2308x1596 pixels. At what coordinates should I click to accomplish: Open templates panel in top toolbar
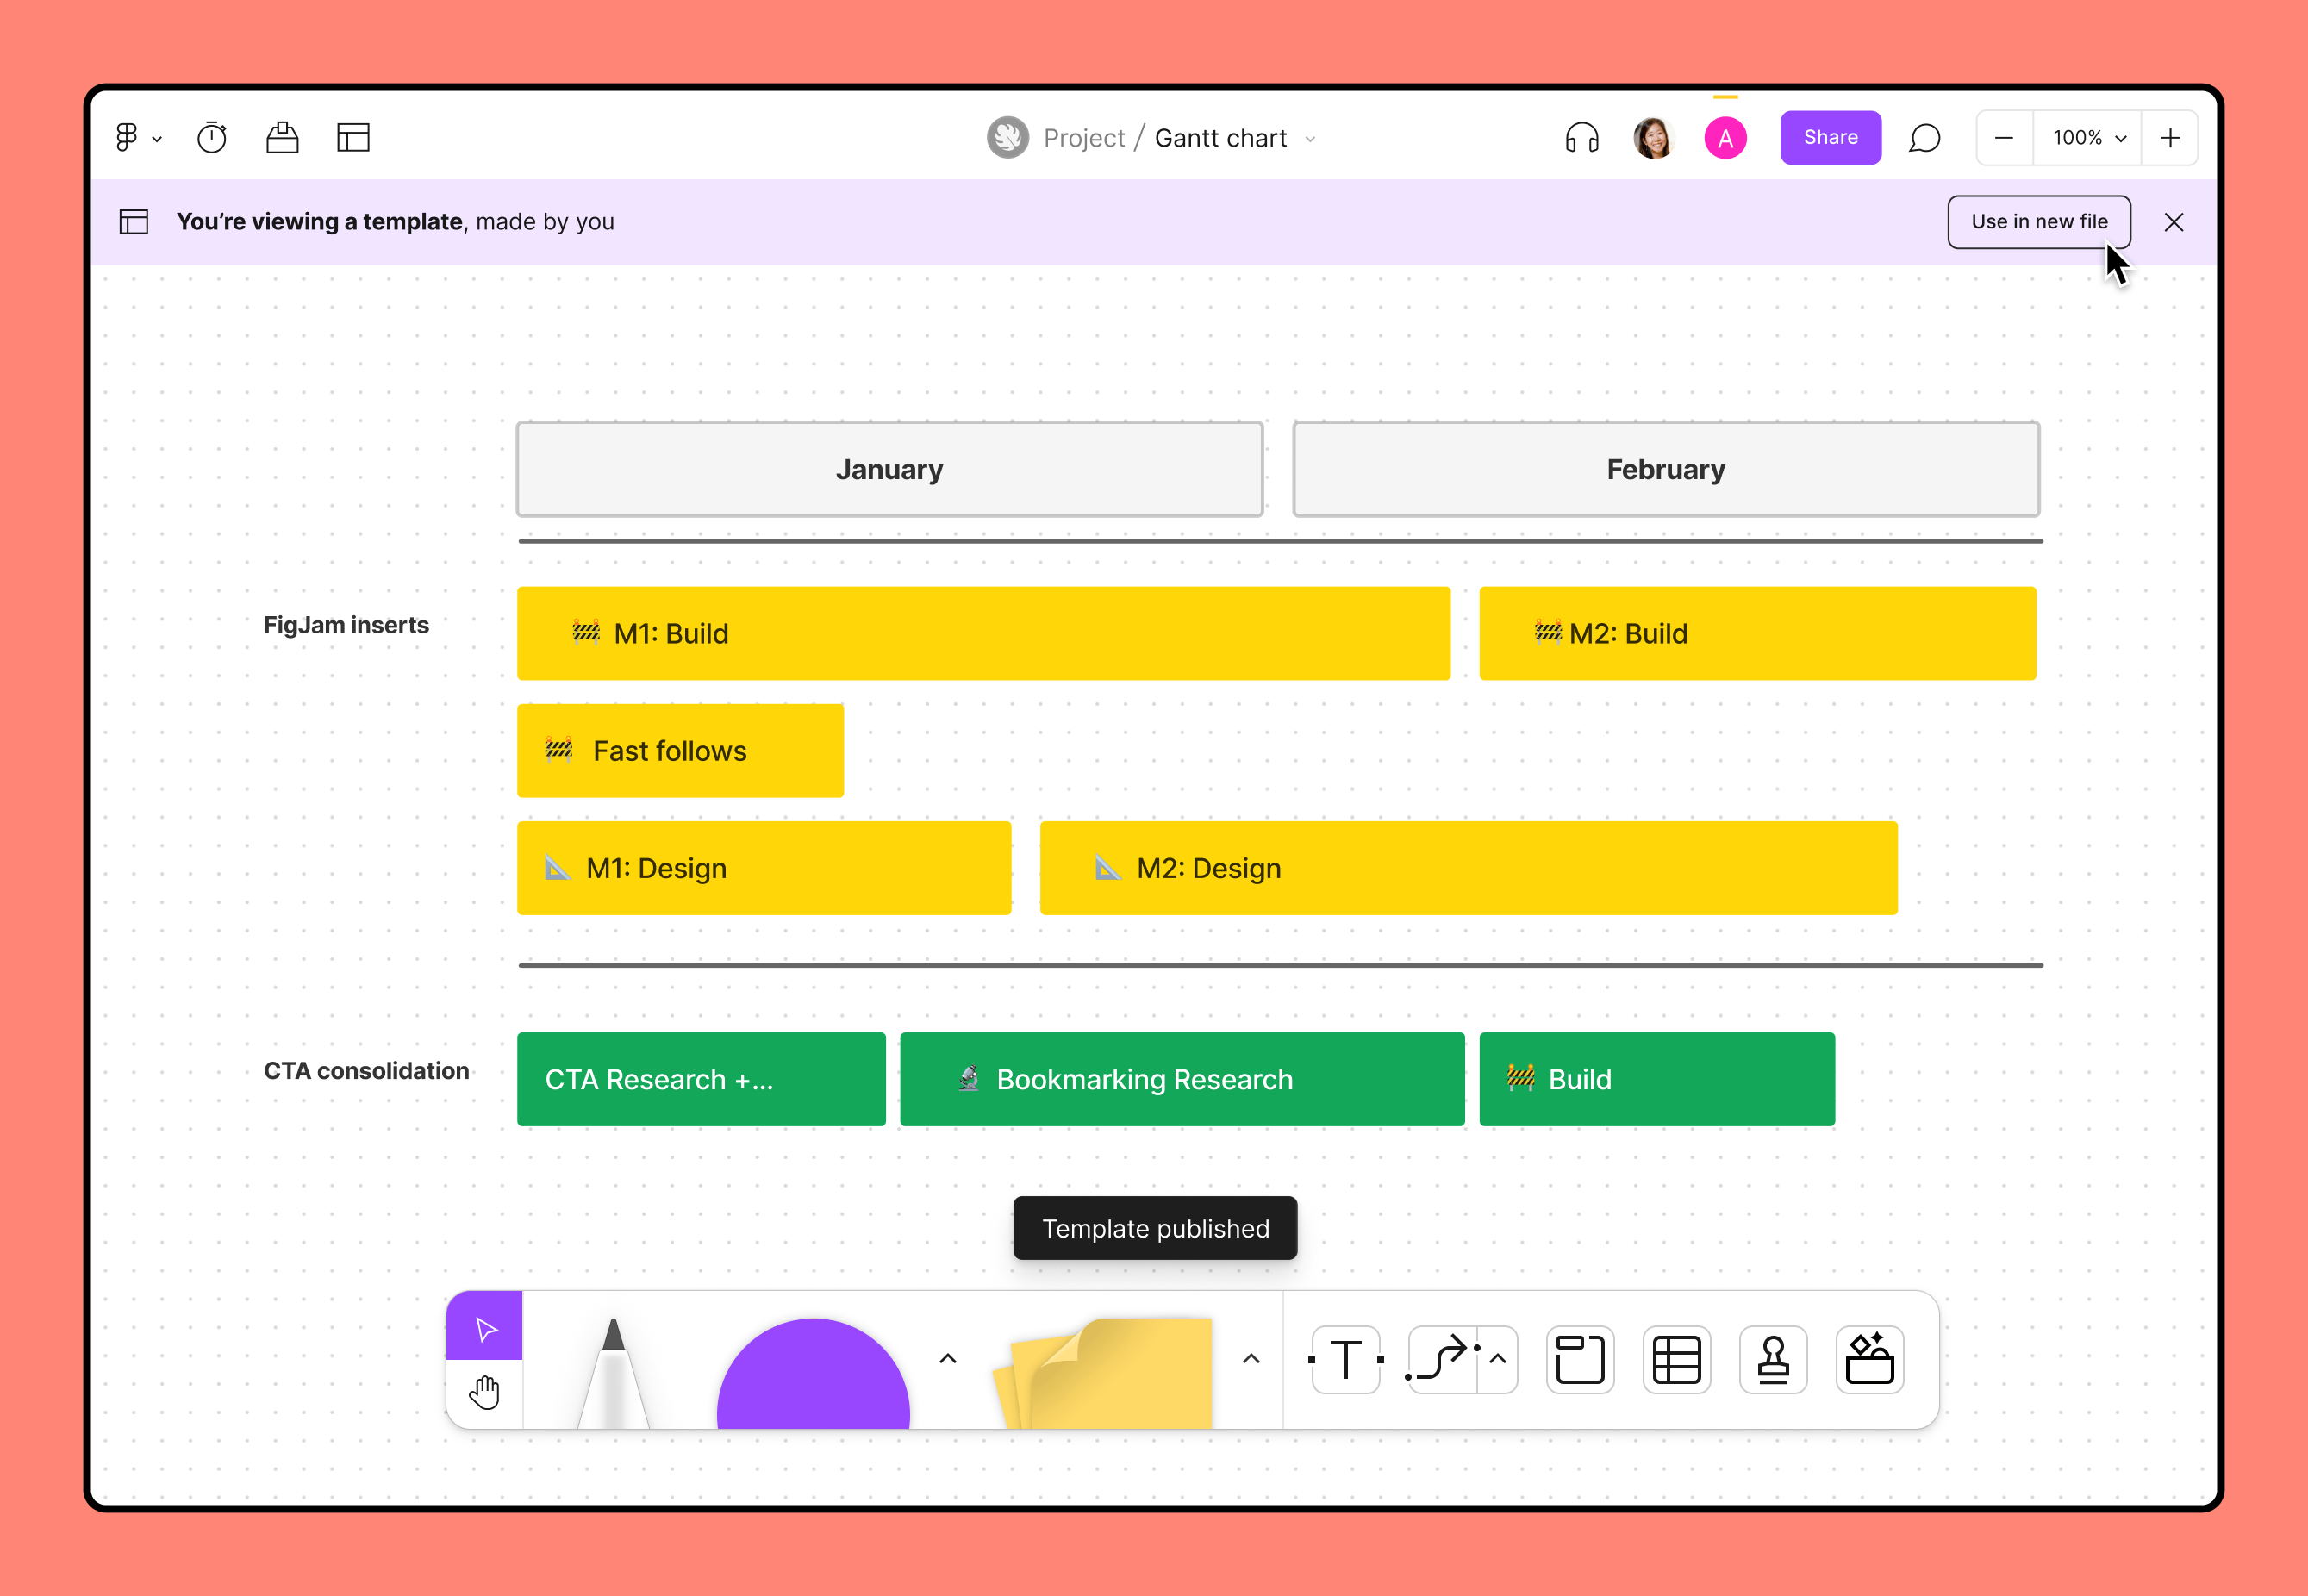click(353, 138)
